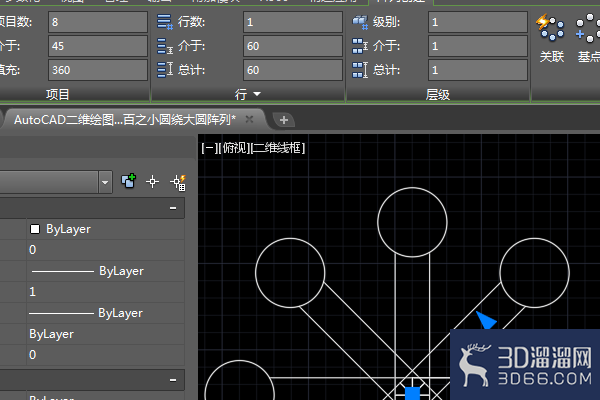600x400 pixels.
Task: Expand the Rows panel dropdown arrow
Action: coord(257,94)
